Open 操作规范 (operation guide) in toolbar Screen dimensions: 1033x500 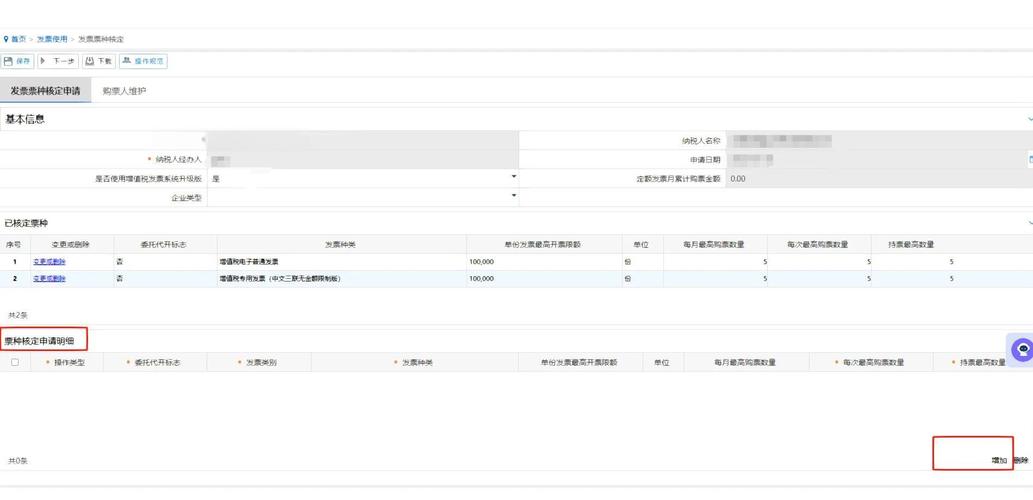(x=143, y=61)
